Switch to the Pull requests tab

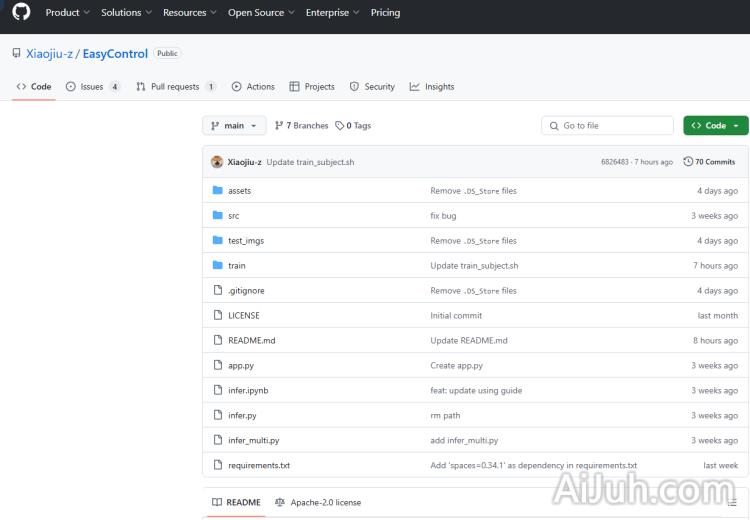(175, 87)
